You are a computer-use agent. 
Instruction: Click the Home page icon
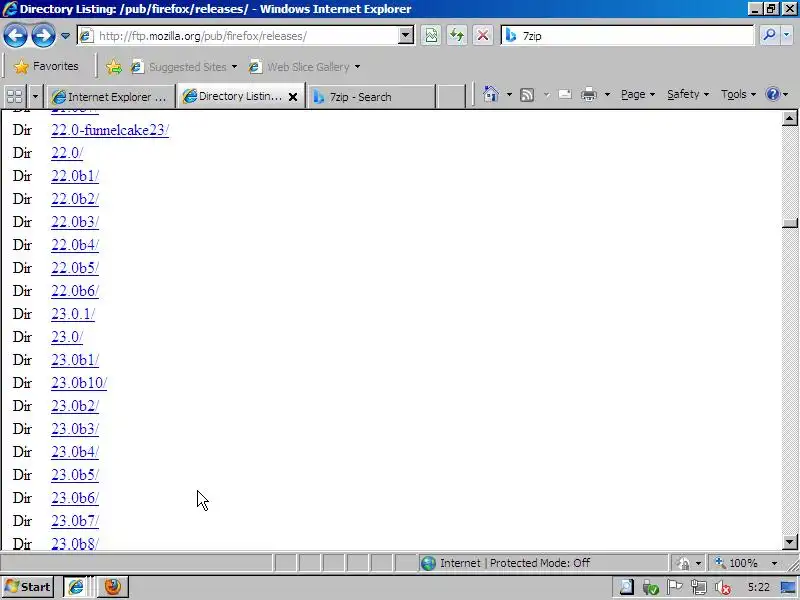point(491,94)
